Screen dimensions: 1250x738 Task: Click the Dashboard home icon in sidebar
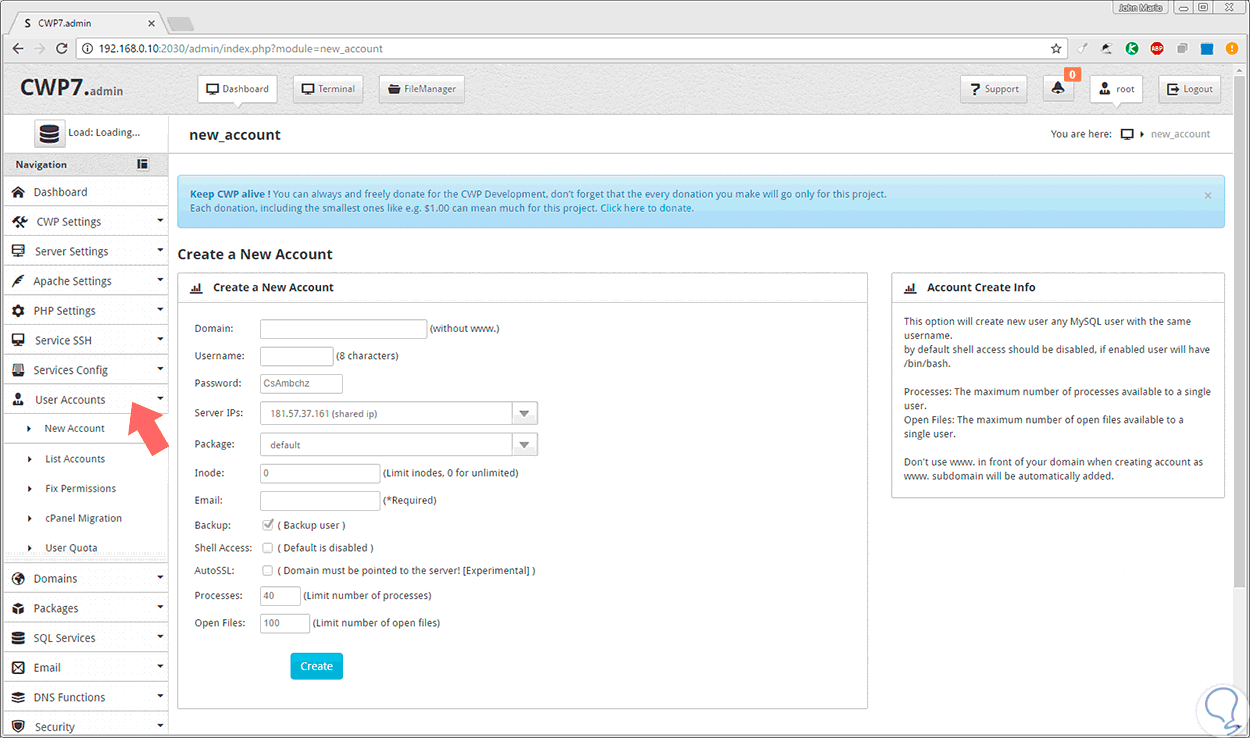pyautogui.click(x=18, y=192)
